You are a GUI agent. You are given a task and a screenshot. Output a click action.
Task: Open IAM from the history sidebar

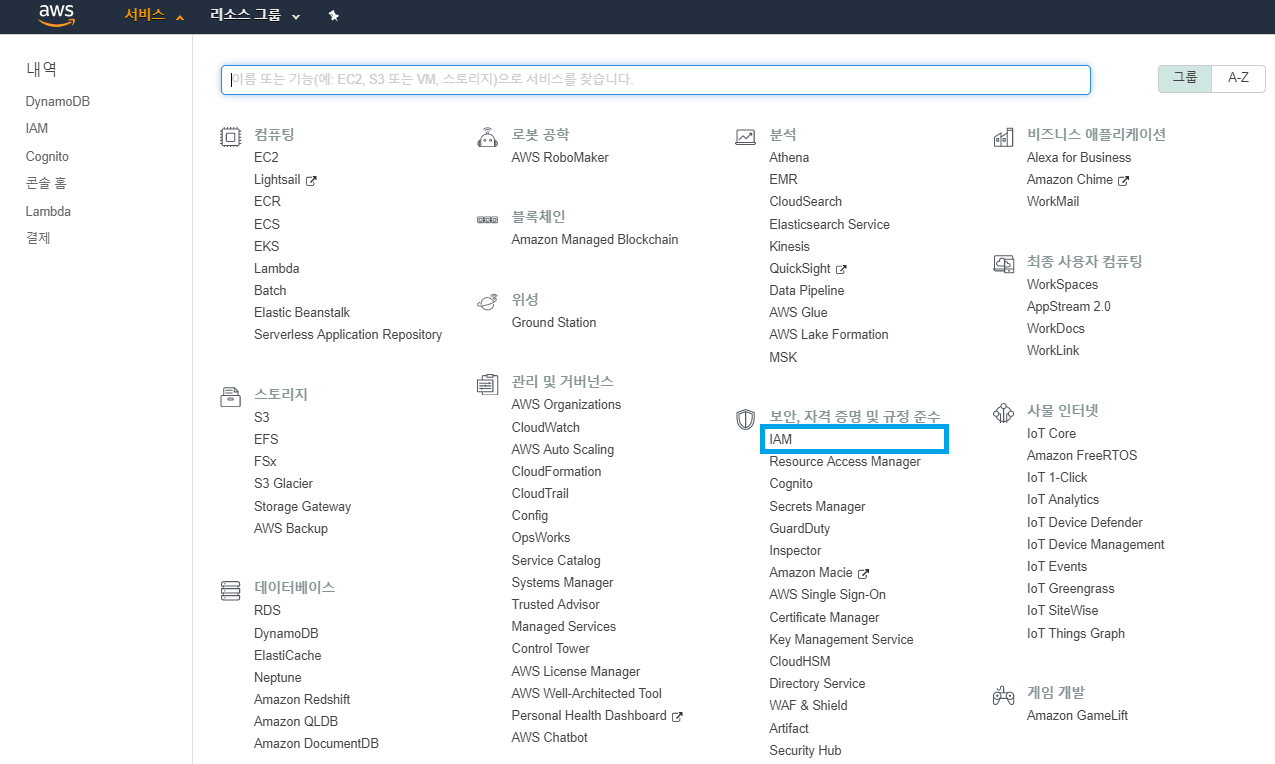(x=37, y=129)
